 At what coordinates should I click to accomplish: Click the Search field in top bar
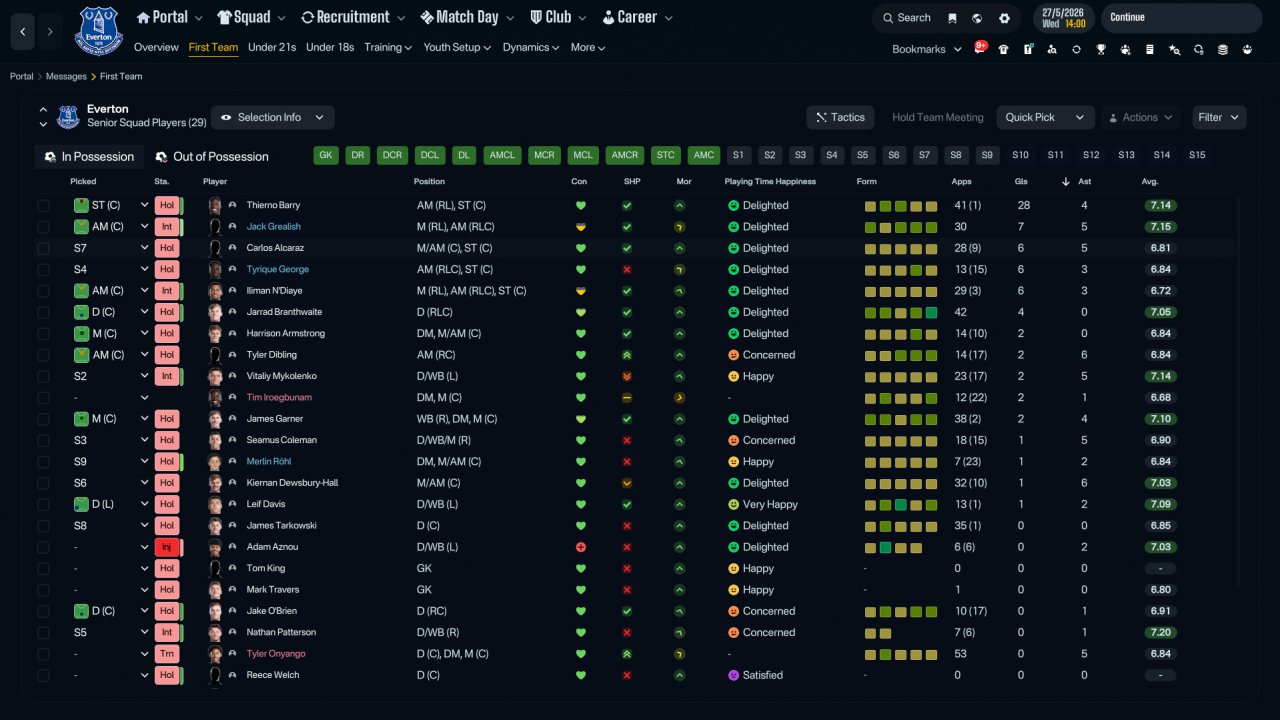[906, 18]
